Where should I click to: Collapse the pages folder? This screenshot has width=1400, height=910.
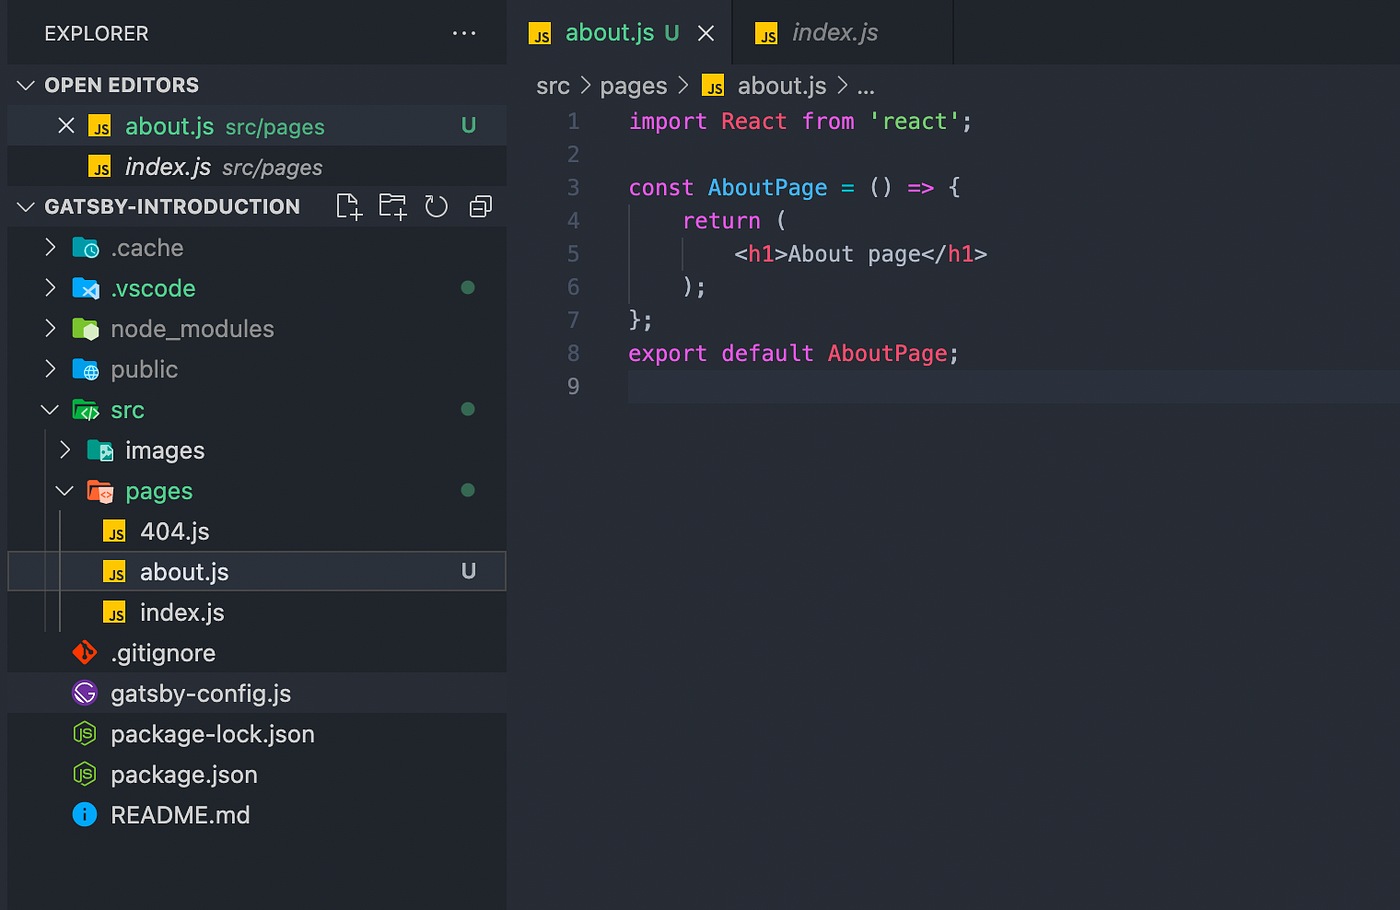[65, 491]
